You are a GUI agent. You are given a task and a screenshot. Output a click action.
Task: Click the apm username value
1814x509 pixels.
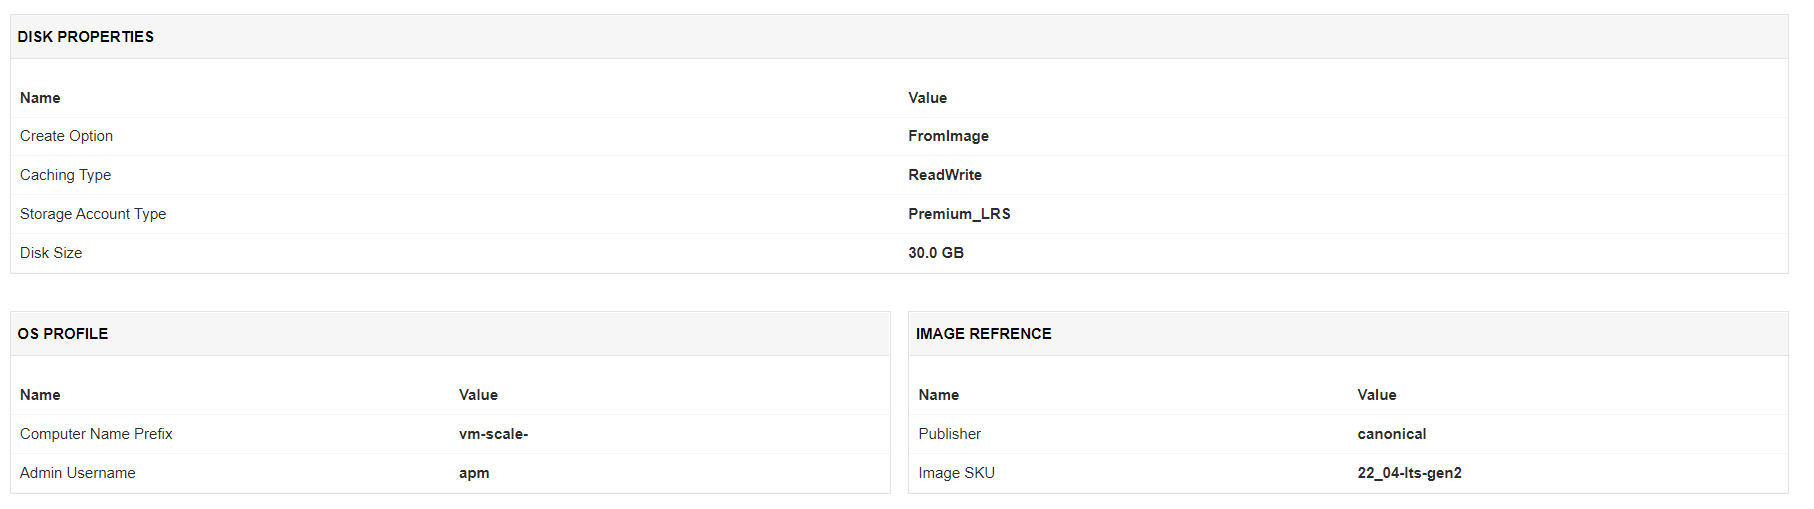click(474, 473)
